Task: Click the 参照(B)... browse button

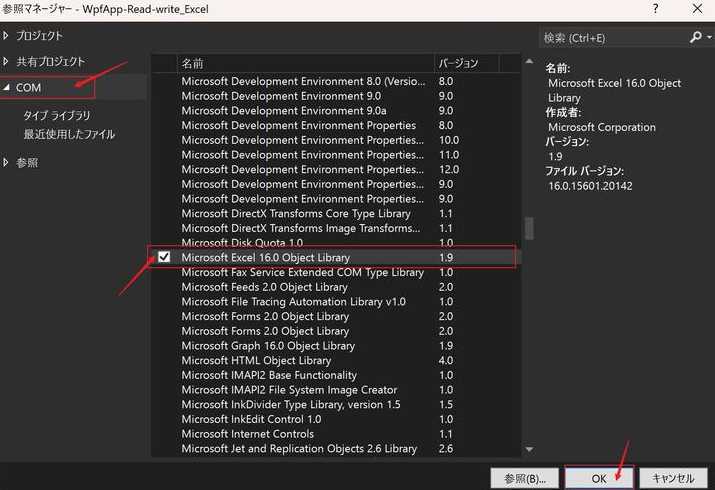Action: (524, 478)
